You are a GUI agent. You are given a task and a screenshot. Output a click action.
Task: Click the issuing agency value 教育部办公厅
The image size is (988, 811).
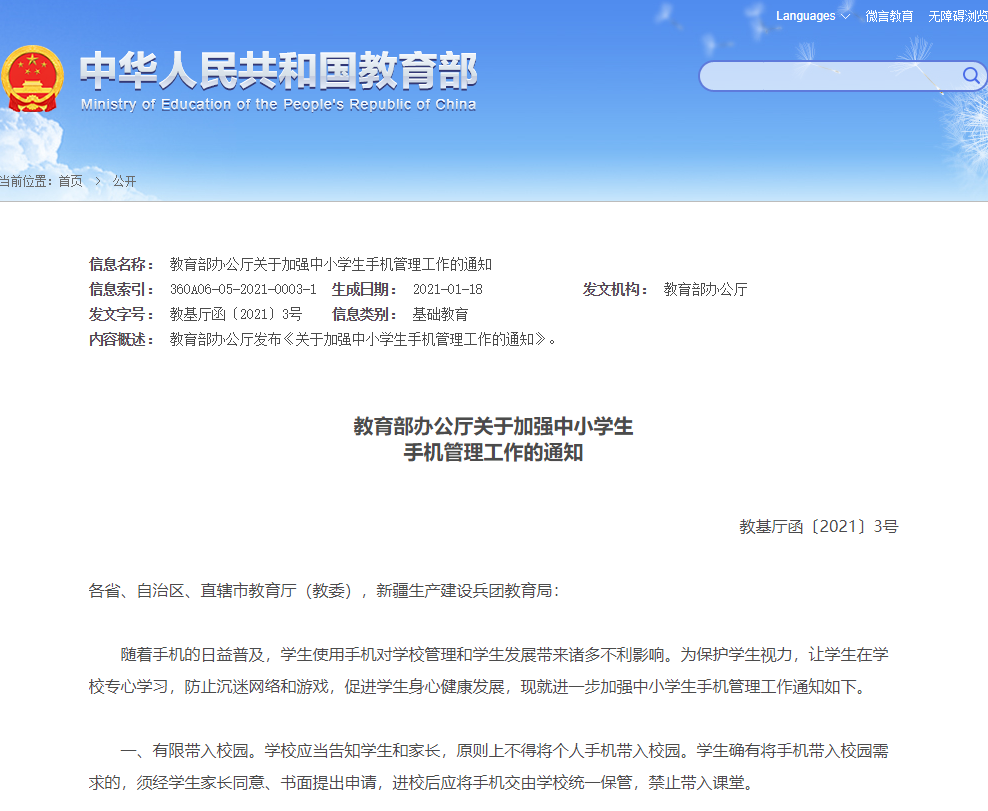[705, 290]
